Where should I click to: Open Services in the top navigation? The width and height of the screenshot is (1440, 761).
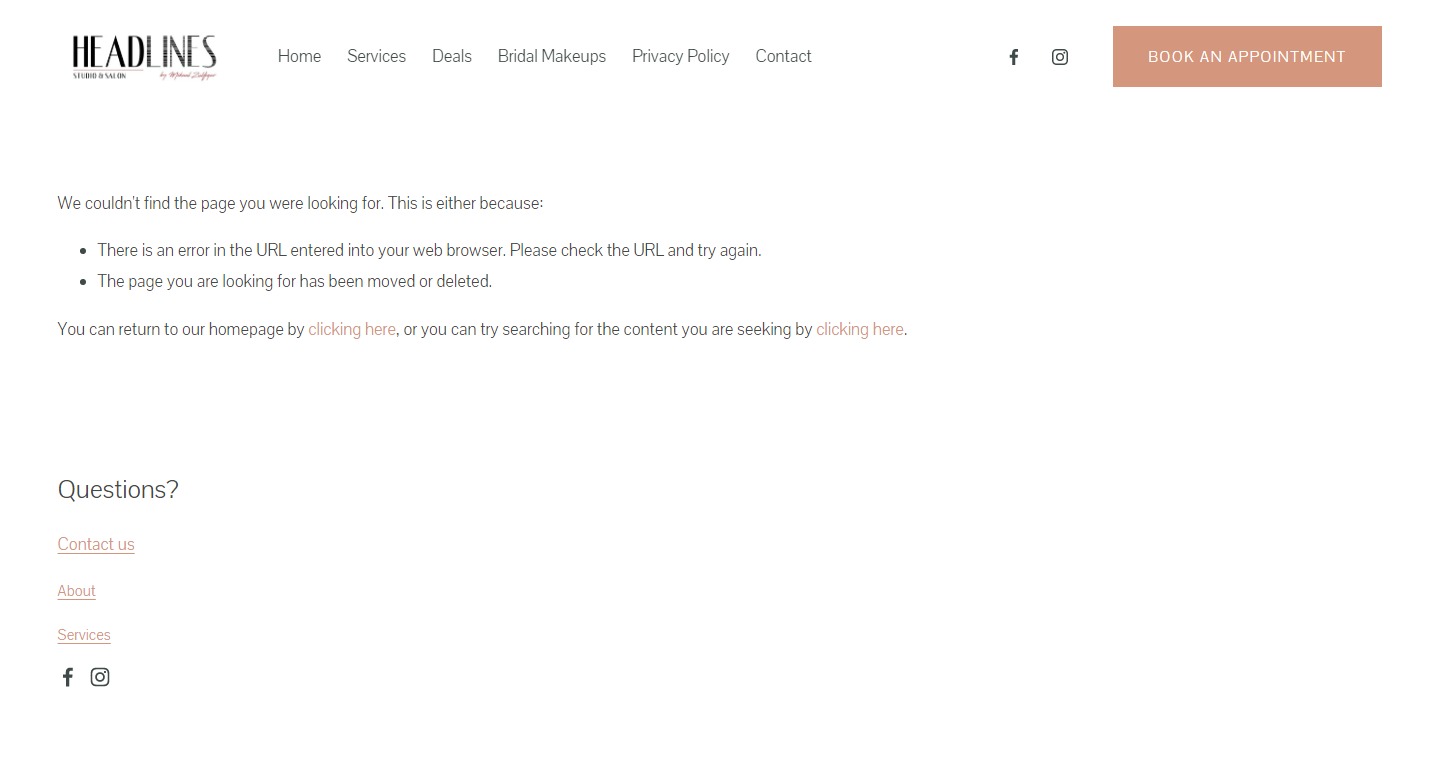pyautogui.click(x=376, y=57)
